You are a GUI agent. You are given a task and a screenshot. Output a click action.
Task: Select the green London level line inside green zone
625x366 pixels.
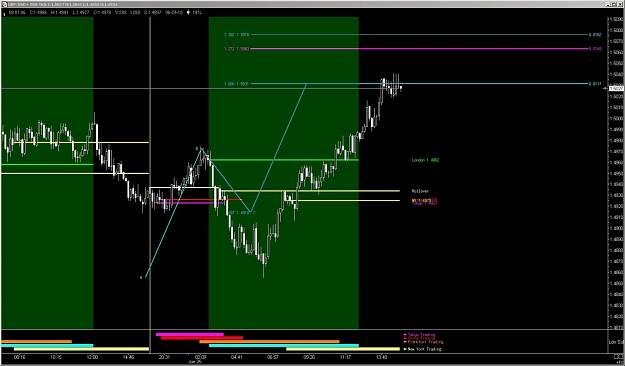284,160
